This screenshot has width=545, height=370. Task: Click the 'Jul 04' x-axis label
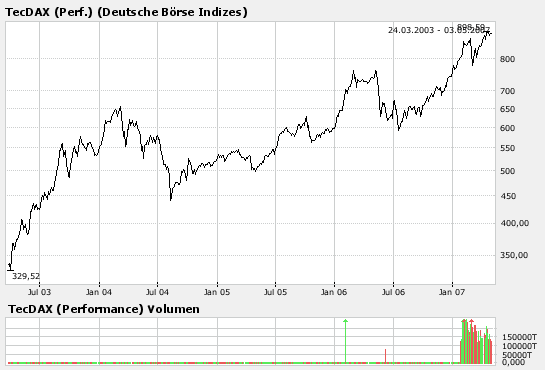point(157,292)
